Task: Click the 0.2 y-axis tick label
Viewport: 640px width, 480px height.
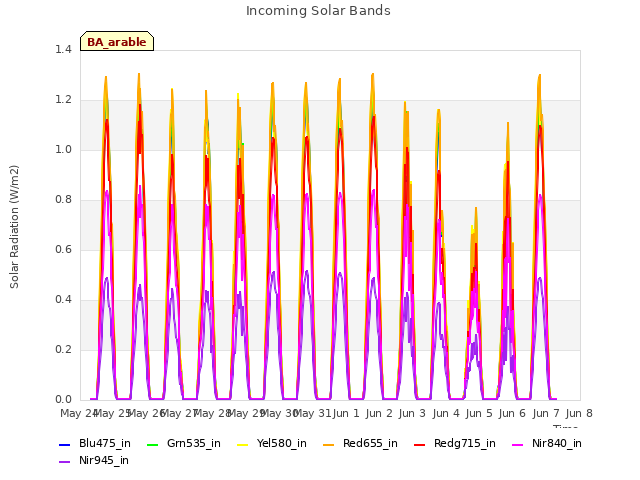Action: (63, 349)
